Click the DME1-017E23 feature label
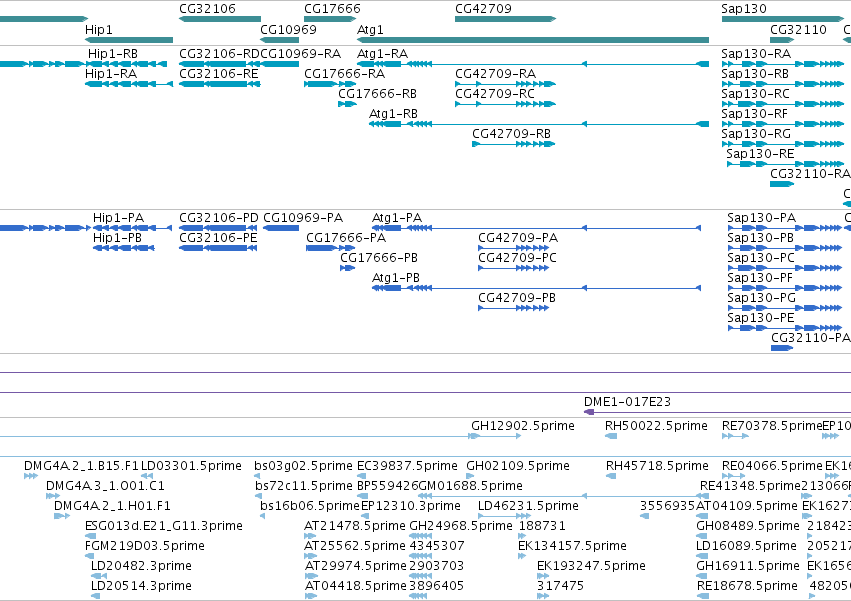 click(627, 402)
